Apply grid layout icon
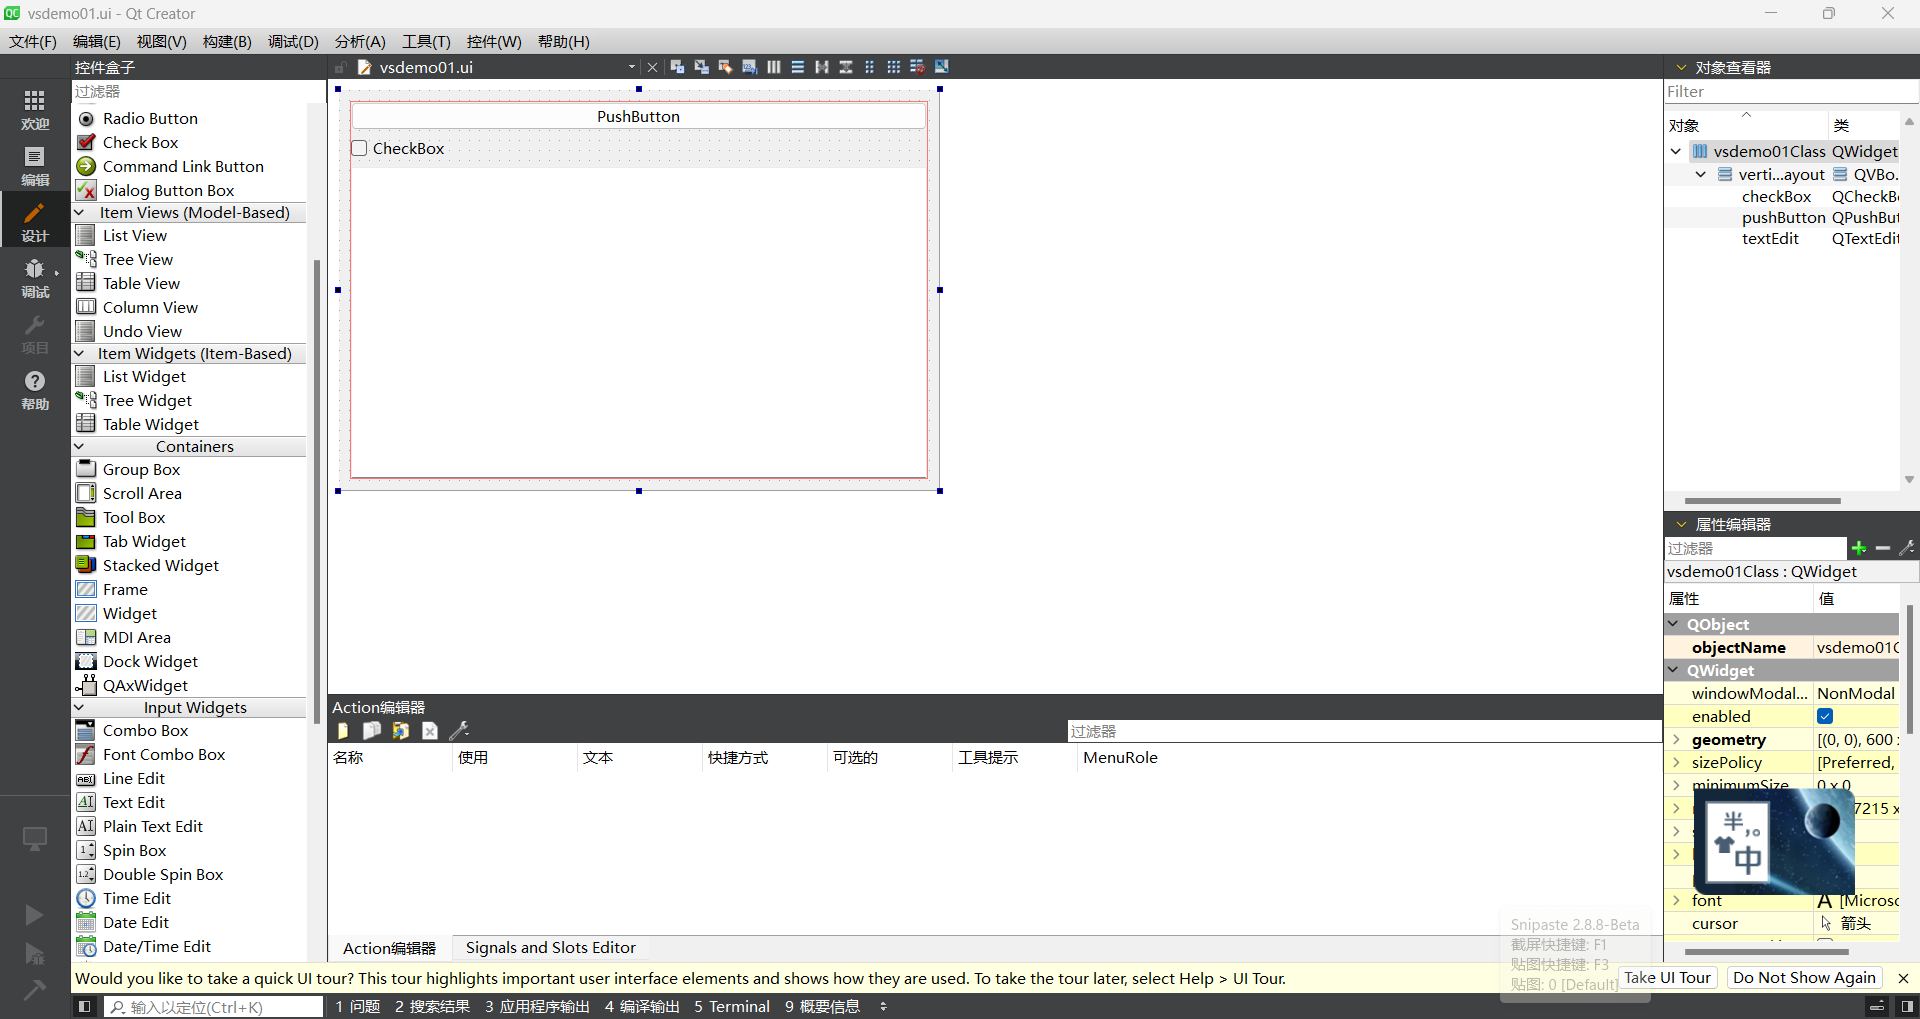The height and width of the screenshot is (1019, 1920). (893, 67)
